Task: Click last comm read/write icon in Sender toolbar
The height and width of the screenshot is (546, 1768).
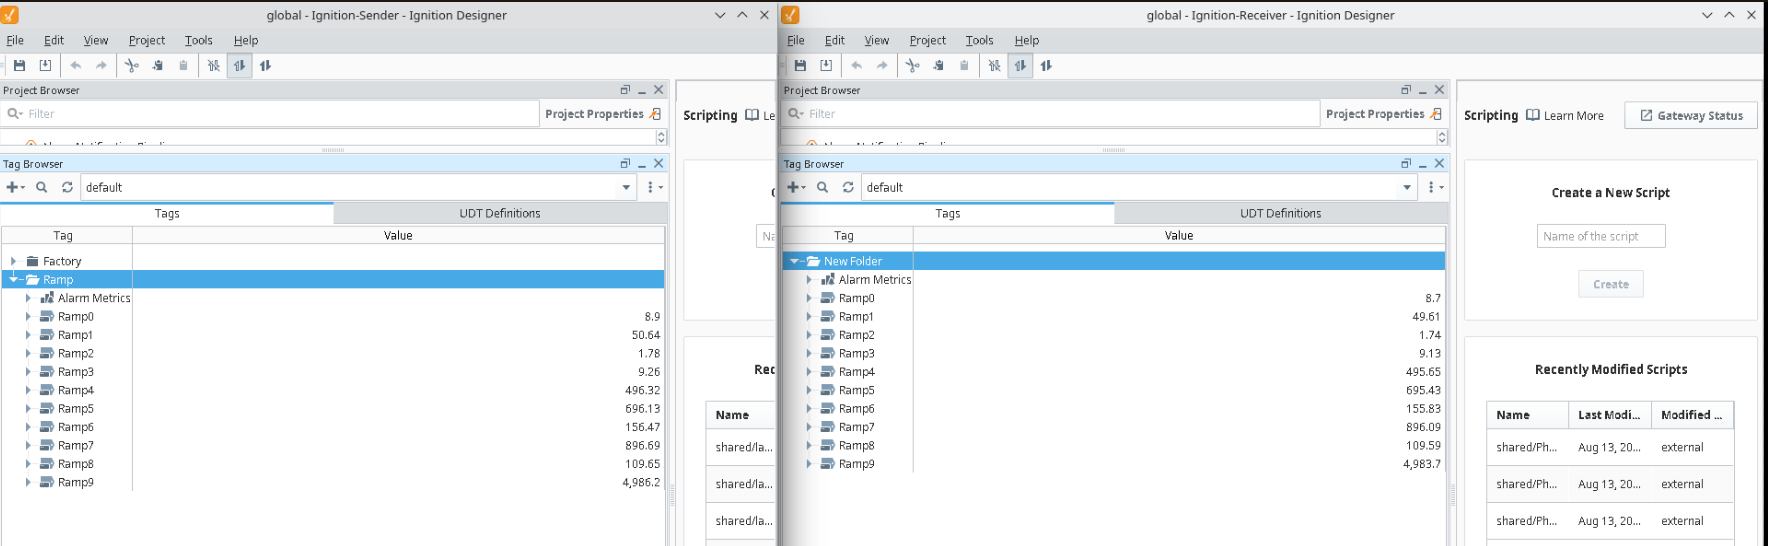Action: pyautogui.click(x=265, y=66)
